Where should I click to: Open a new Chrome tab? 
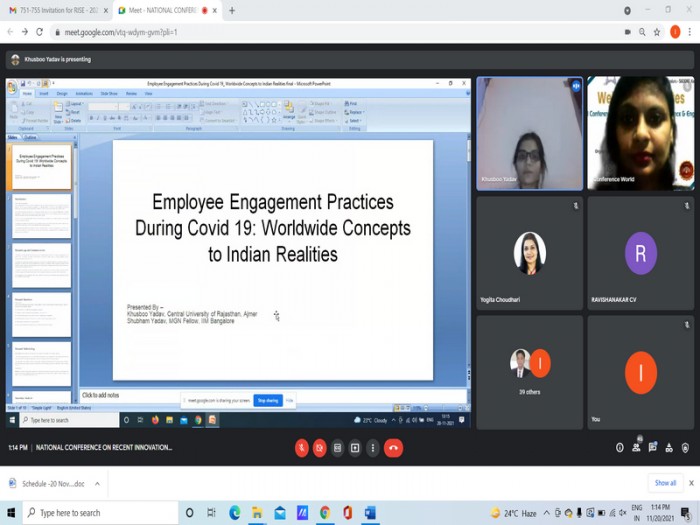(x=232, y=10)
